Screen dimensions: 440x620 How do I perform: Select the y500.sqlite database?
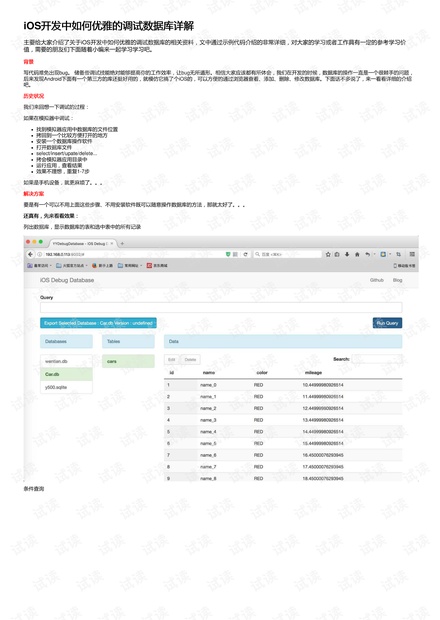coord(66,387)
